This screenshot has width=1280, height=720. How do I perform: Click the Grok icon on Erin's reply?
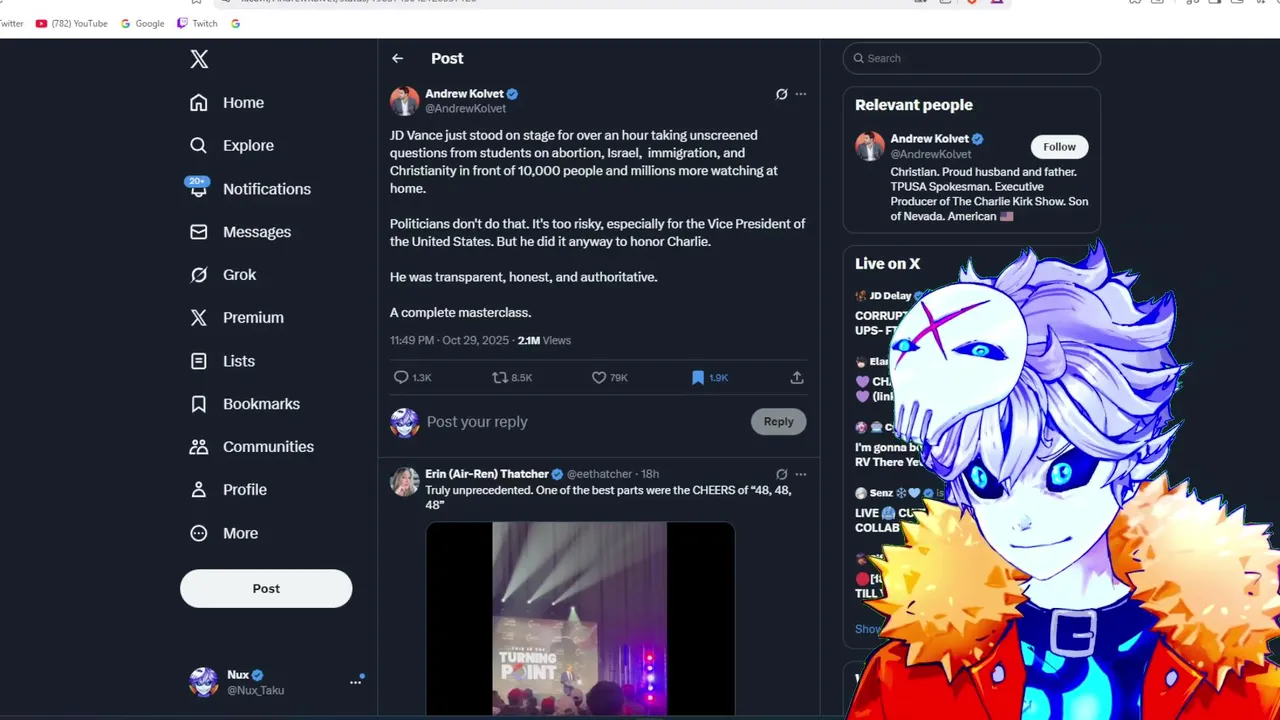(782, 474)
